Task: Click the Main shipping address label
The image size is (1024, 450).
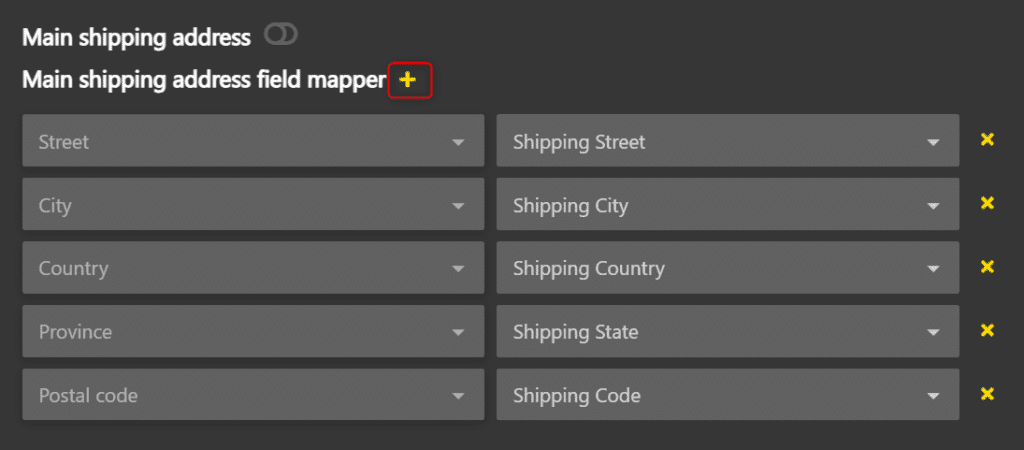Action: [137, 38]
